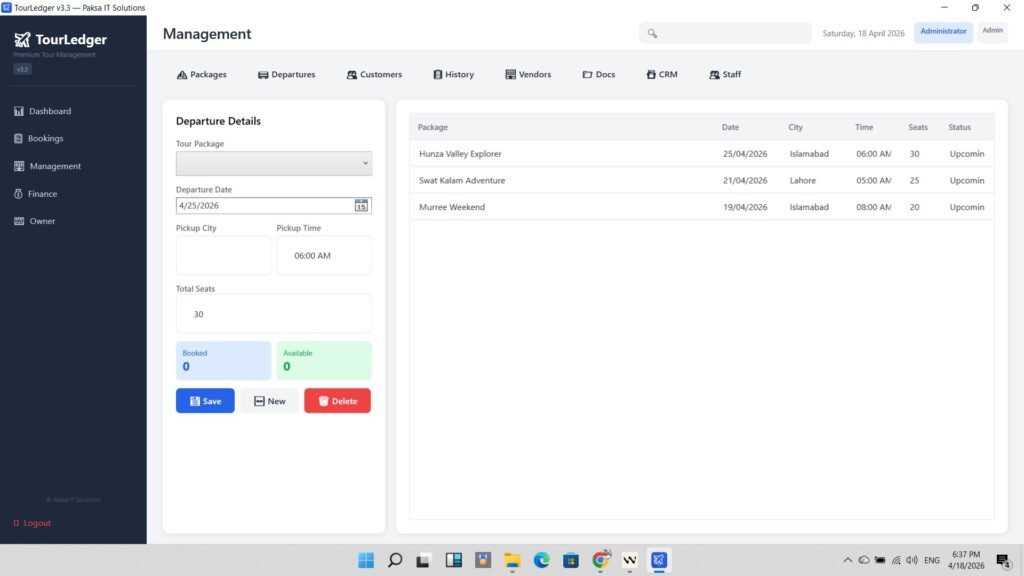Open the Staff section icon
The image size is (1024, 576).
pos(714,75)
